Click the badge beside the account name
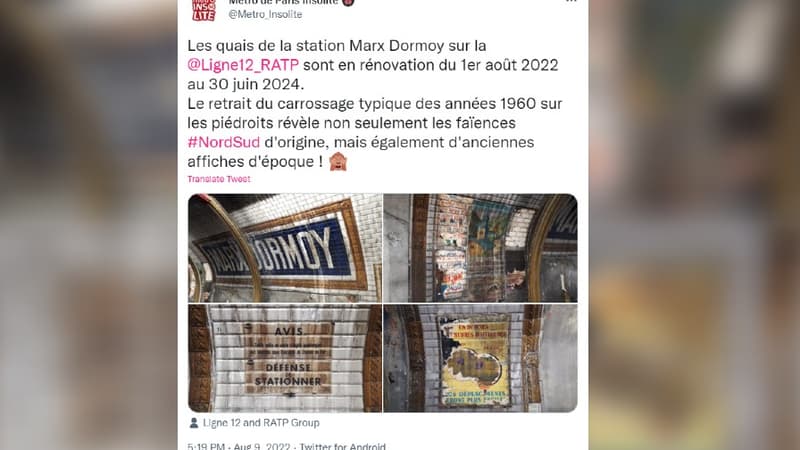This screenshot has height=450, width=800. (x=348, y=2)
